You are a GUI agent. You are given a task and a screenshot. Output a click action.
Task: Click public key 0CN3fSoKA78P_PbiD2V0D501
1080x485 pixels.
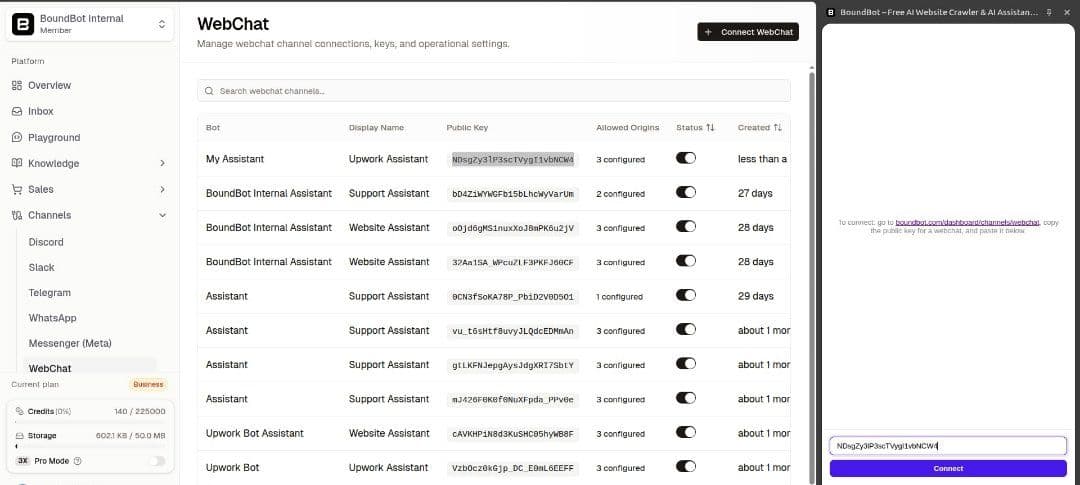(x=512, y=297)
